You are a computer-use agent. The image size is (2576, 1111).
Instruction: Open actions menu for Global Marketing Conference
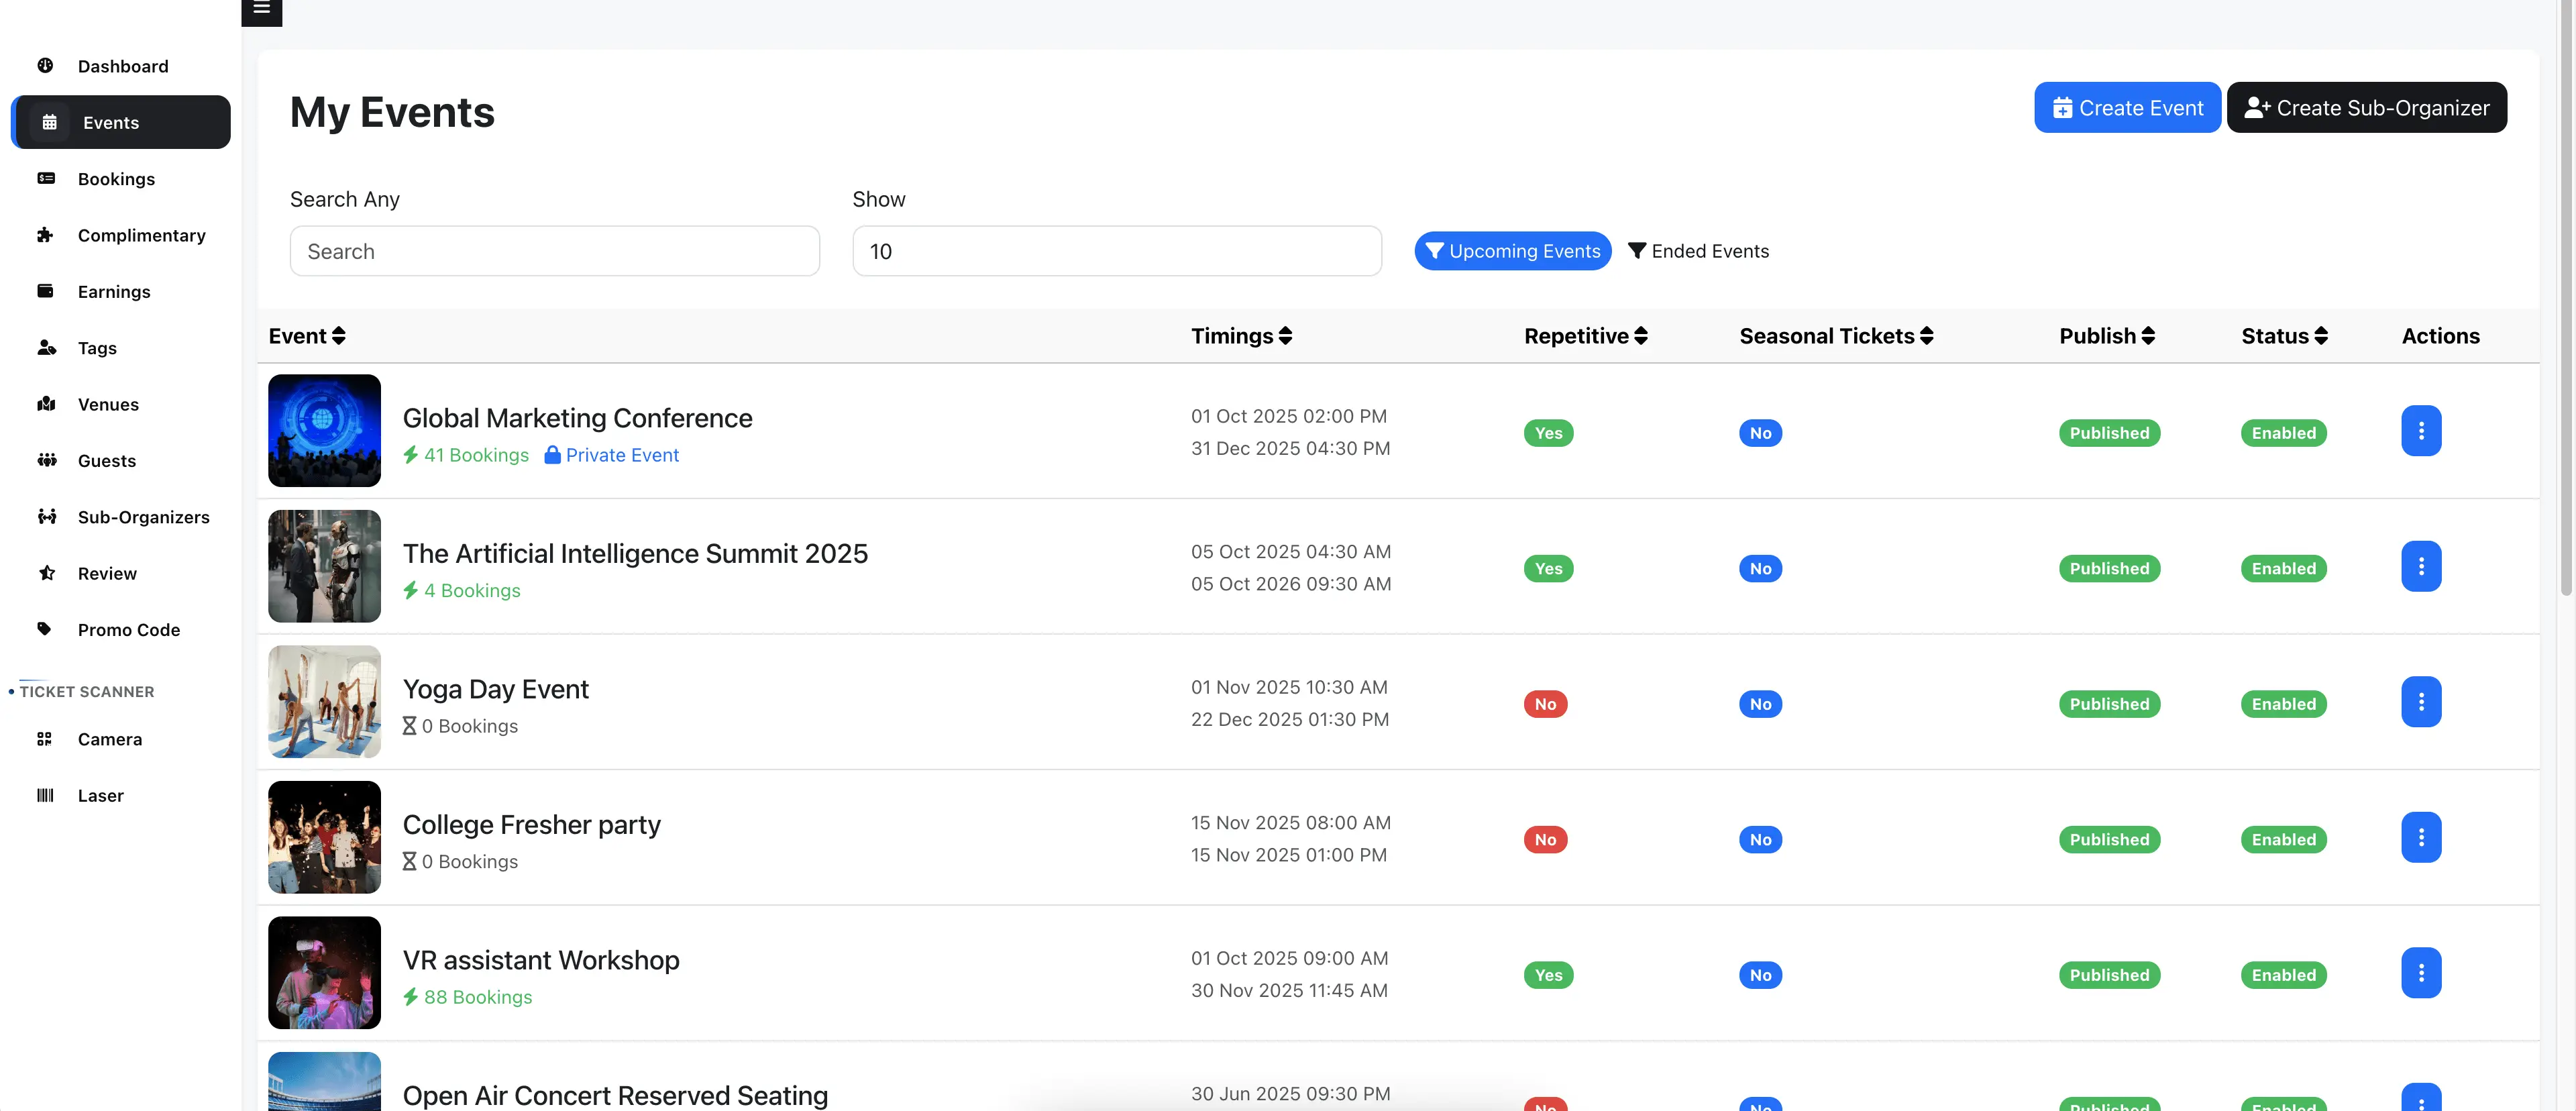click(x=2420, y=431)
